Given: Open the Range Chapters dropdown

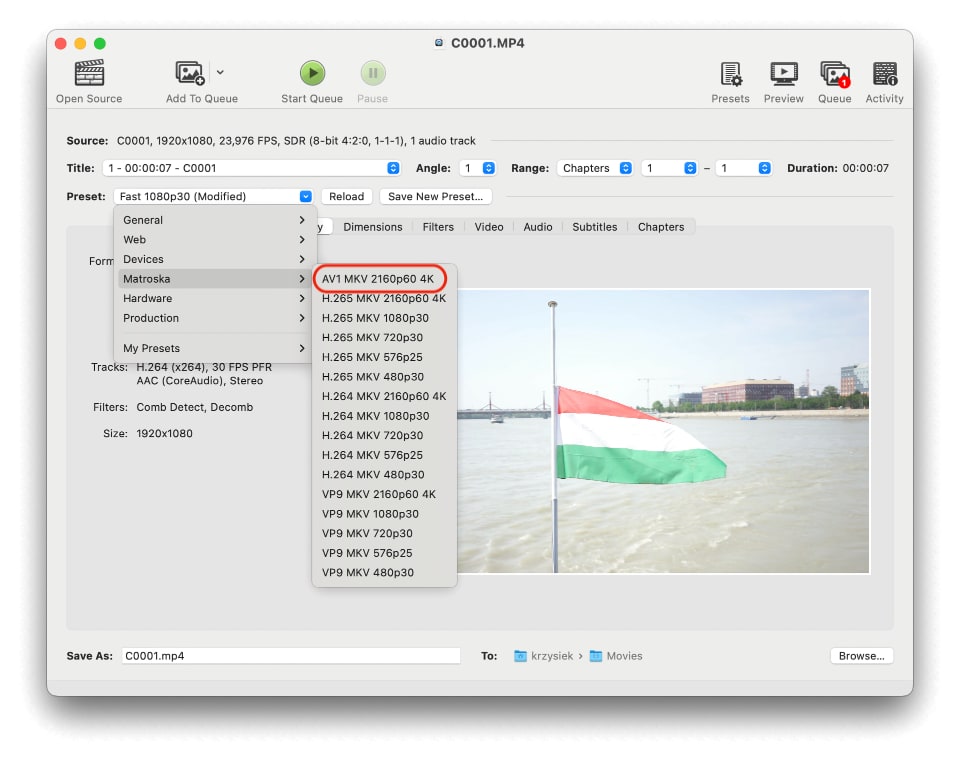Looking at the screenshot, I should pos(596,168).
